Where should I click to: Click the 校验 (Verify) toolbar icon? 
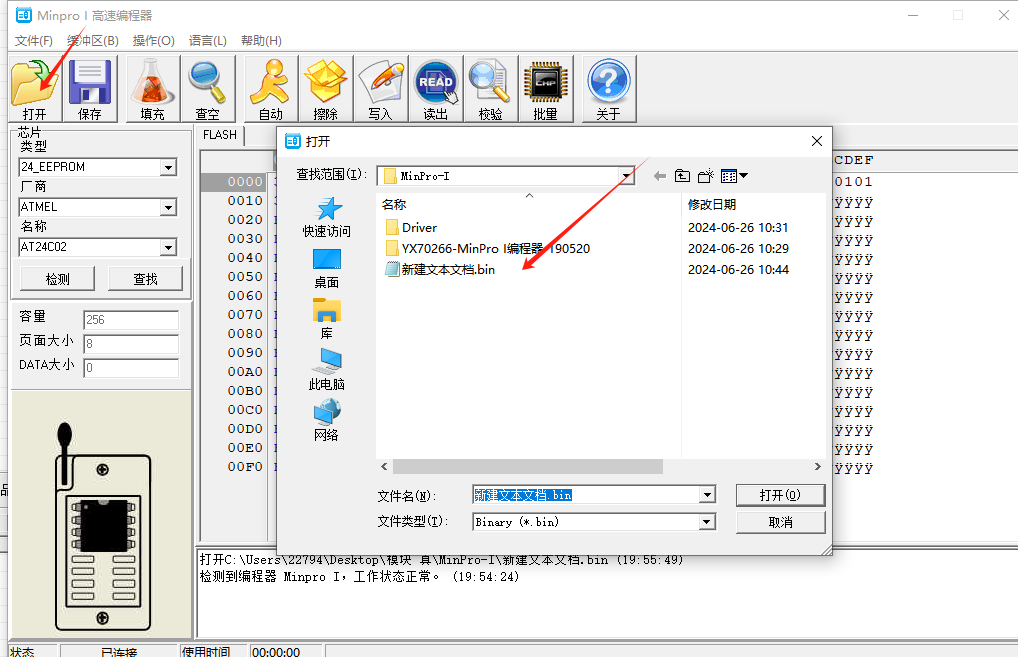pos(490,88)
